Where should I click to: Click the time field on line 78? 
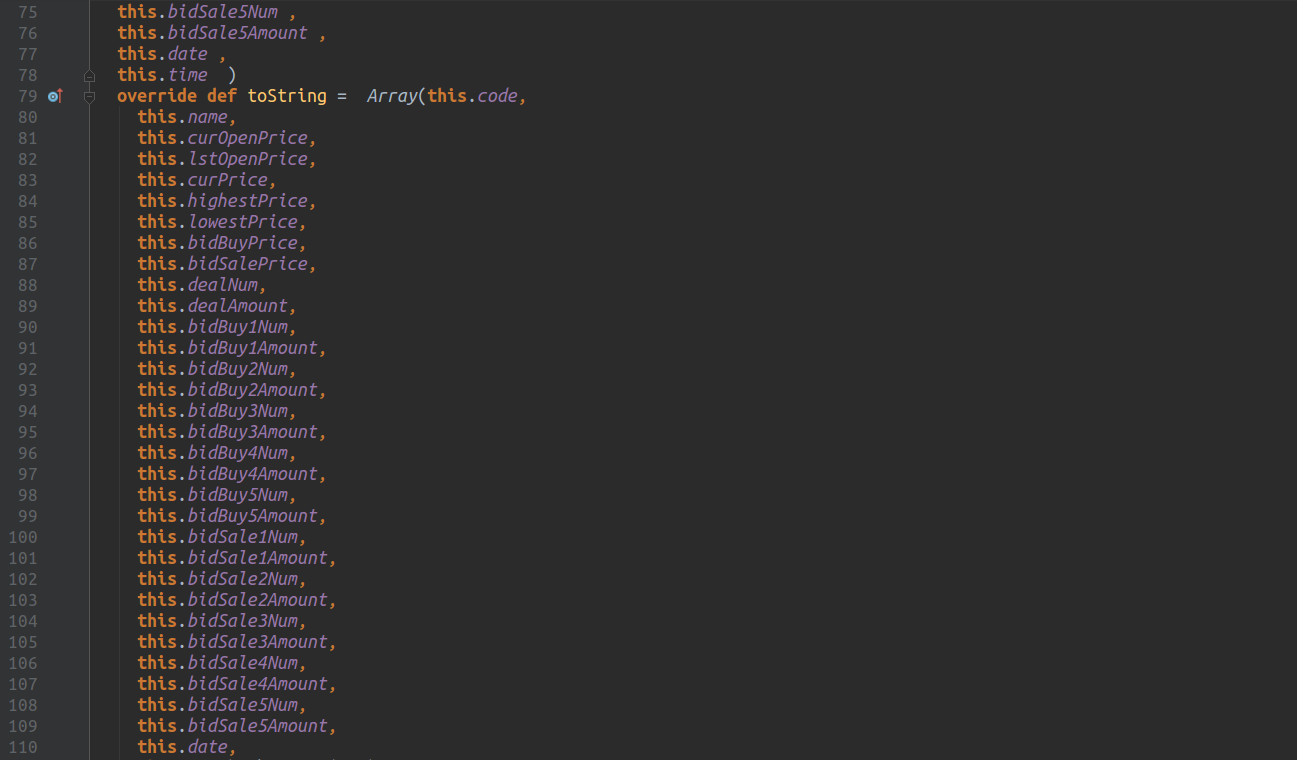point(187,75)
